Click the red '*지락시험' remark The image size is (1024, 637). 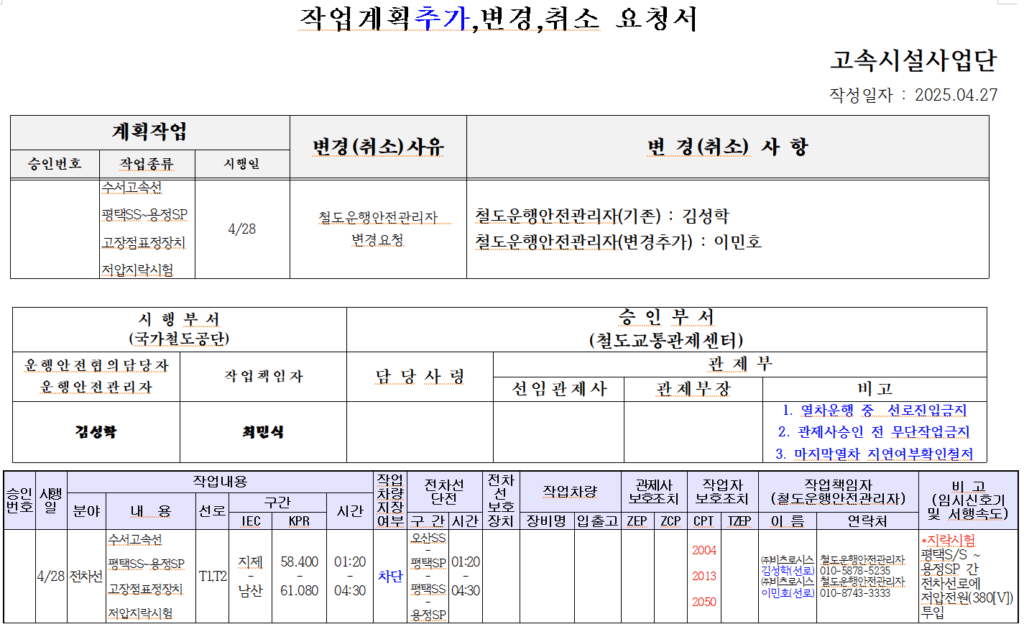pyautogui.click(x=948, y=540)
